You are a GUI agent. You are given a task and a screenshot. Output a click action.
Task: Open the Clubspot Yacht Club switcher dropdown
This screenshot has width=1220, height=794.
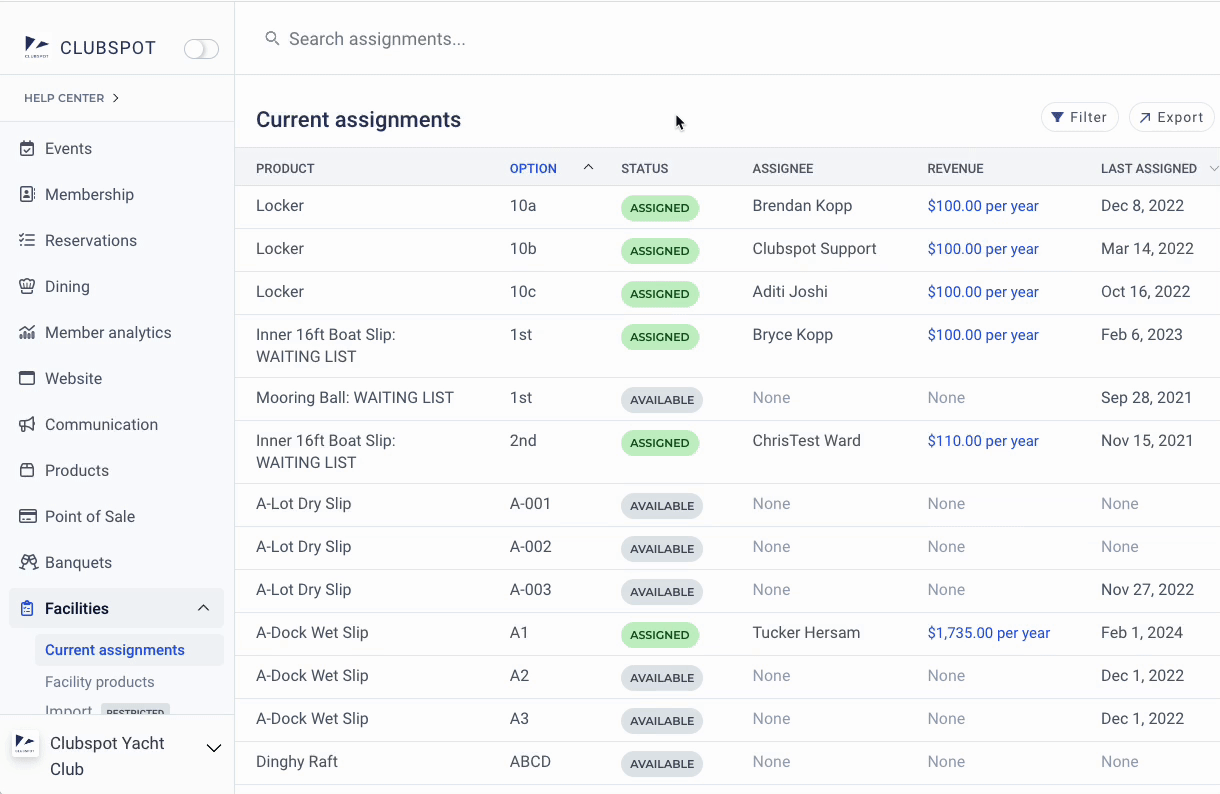(213, 748)
